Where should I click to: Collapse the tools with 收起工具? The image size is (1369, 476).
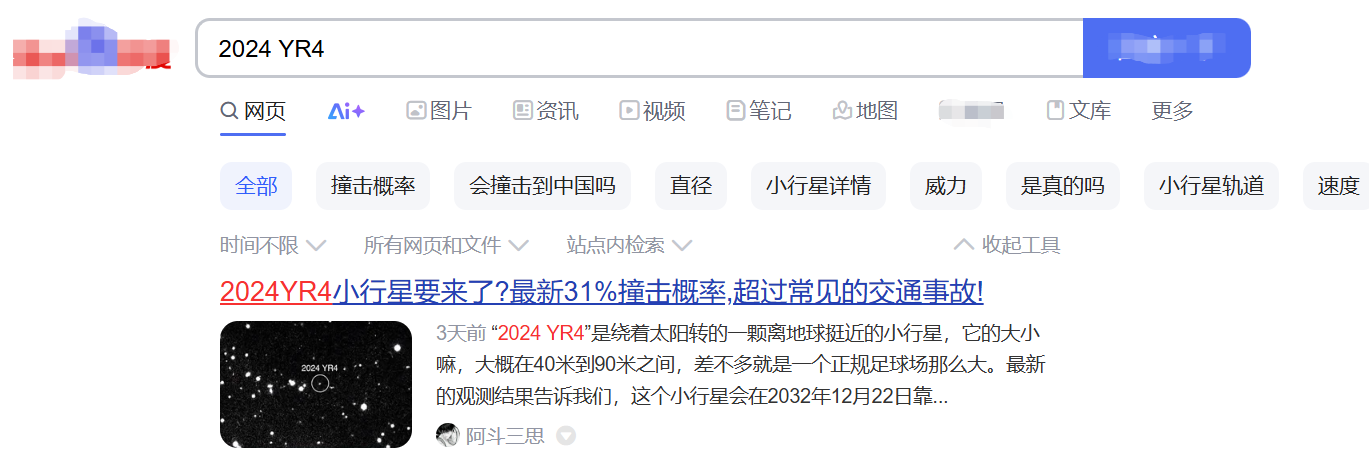pyautogui.click(x=1007, y=245)
